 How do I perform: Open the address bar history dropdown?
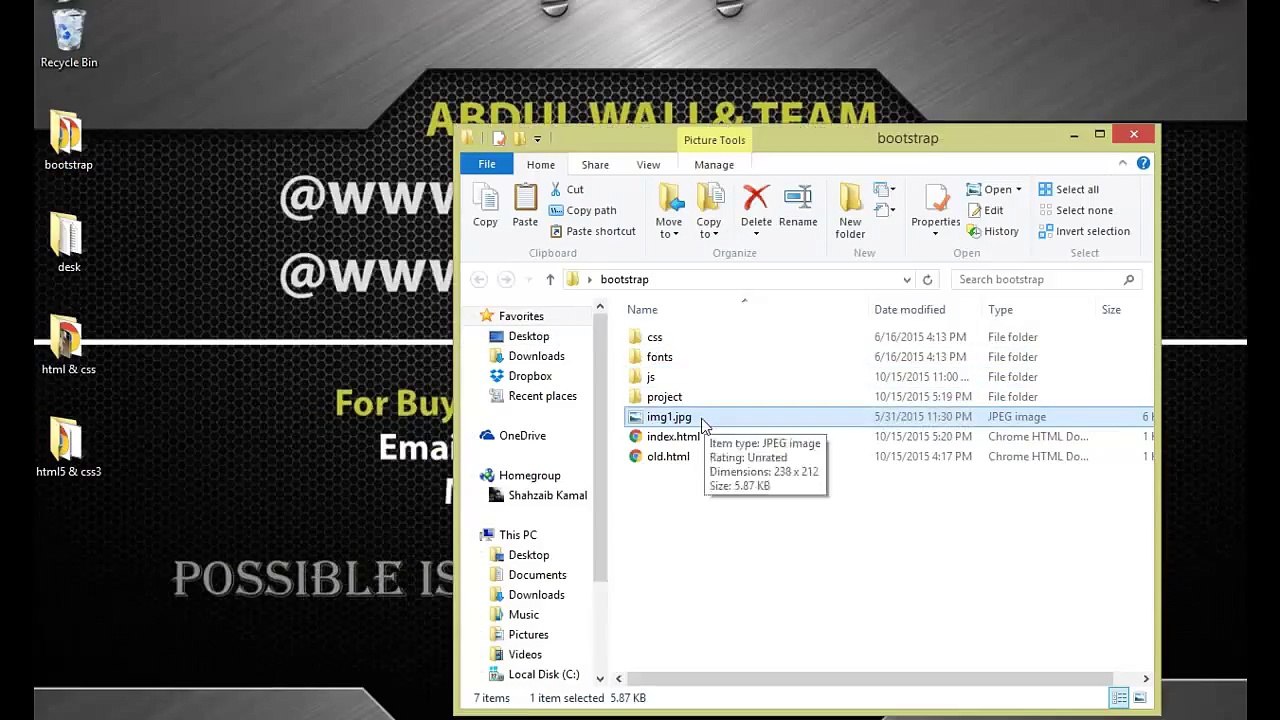[x=907, y=280]
